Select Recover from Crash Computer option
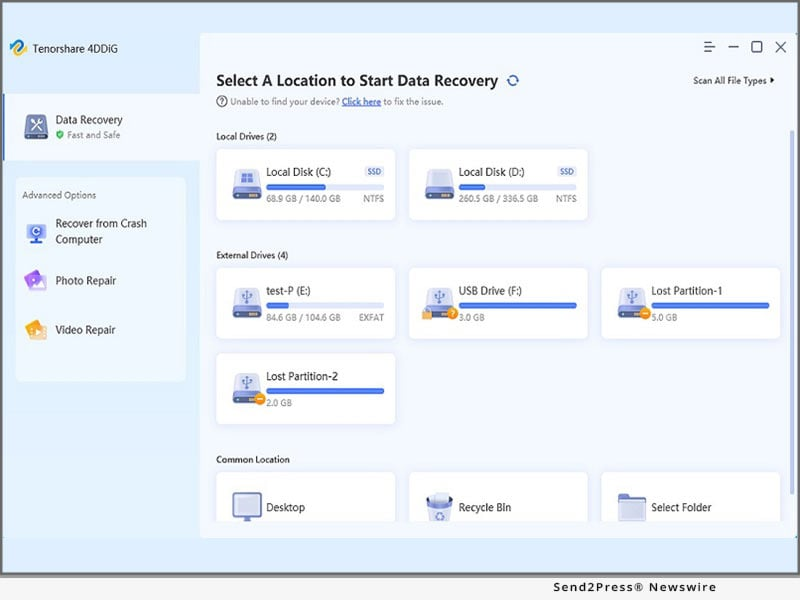The height and width of the screenshot is (600, 800). (x=100, y=232)
